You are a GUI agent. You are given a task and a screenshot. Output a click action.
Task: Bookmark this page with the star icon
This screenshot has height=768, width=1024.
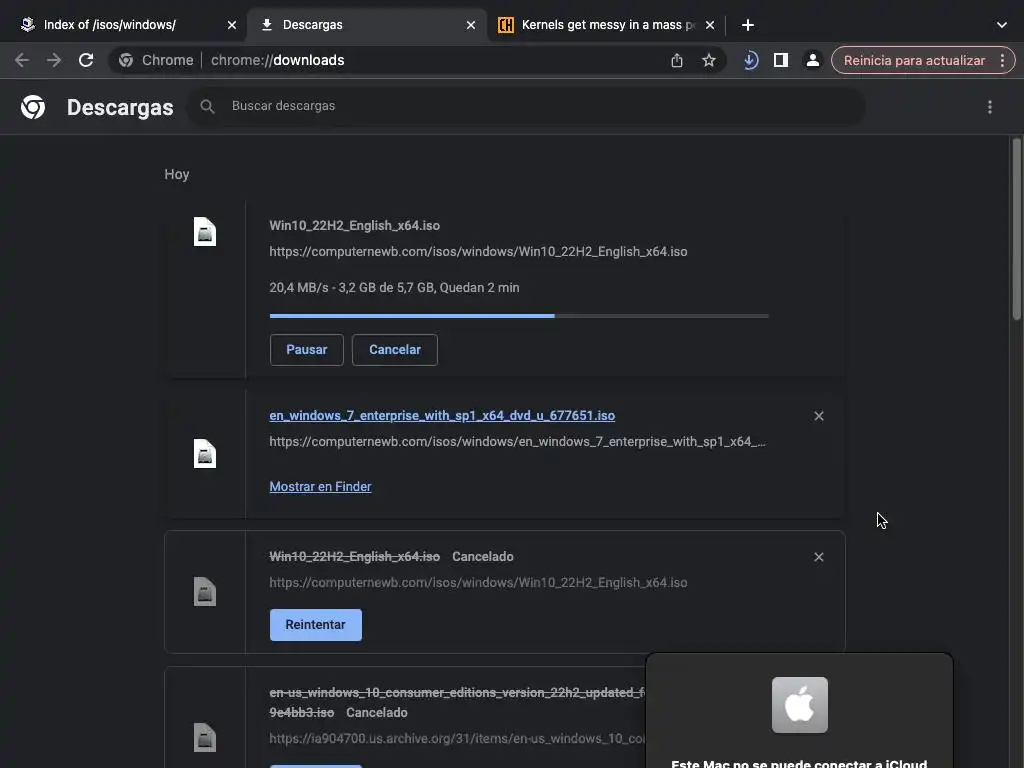coord(709,60)
